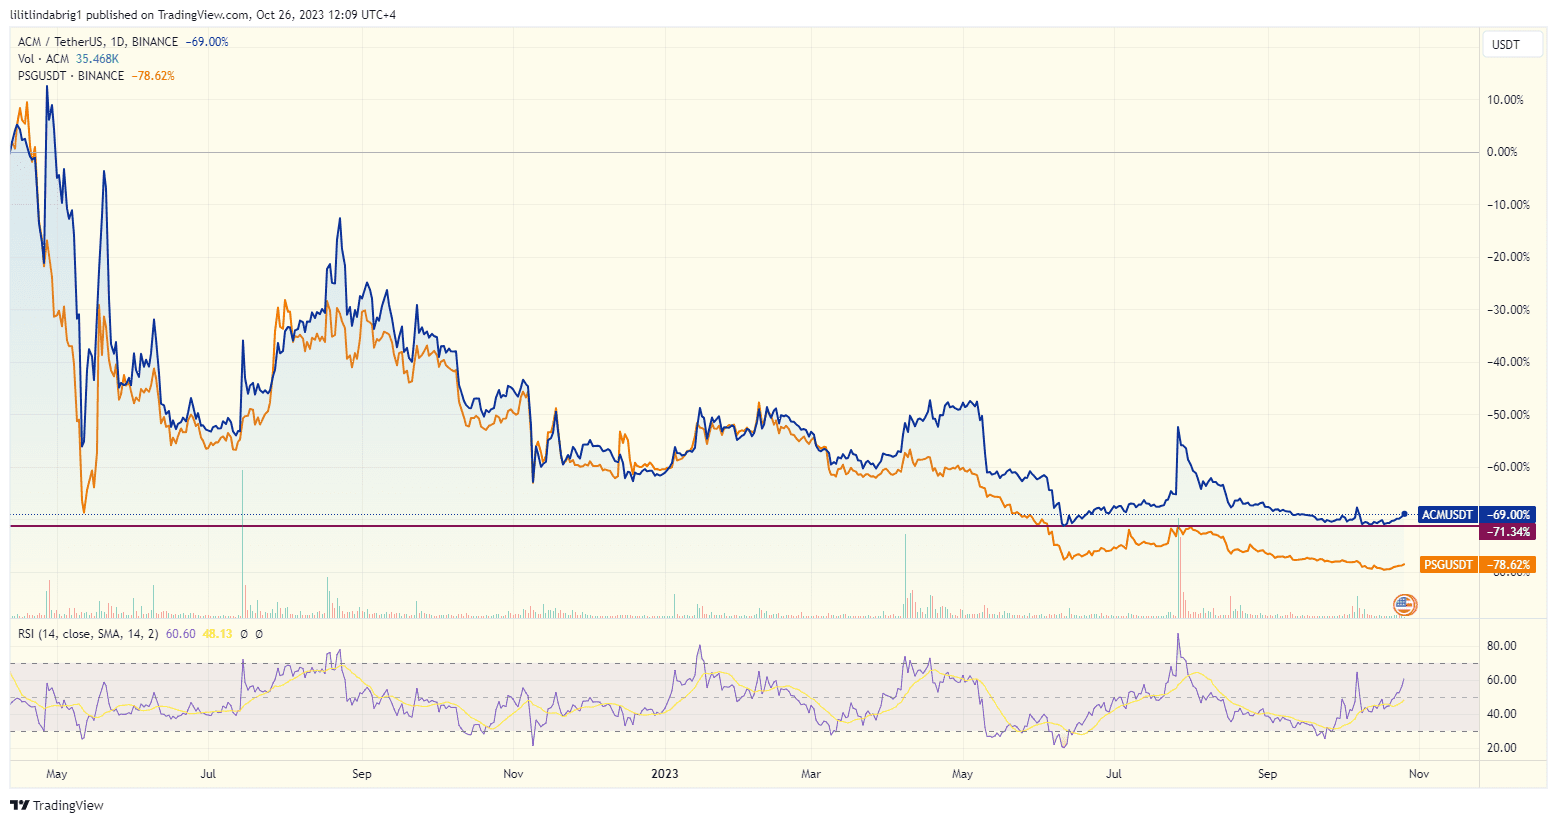Screen dimensions: 1557x823
Task: Open the ACM / TetherUS symbol legend
Action: [60, 42]
